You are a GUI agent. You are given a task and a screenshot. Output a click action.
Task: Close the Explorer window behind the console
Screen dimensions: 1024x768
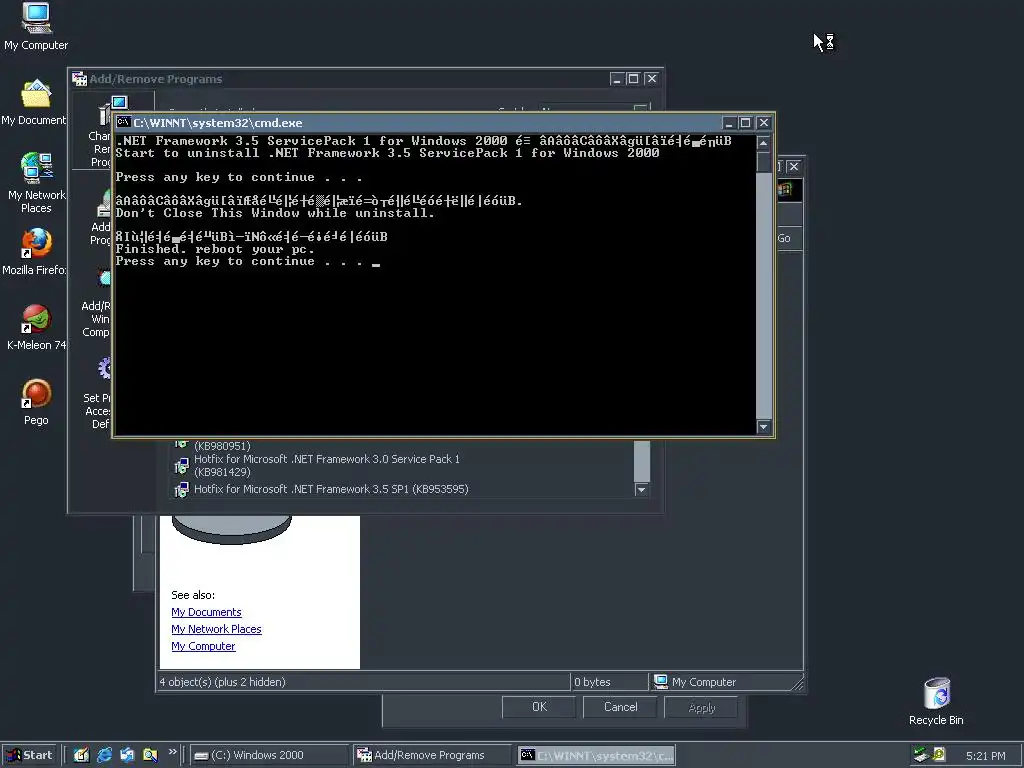(x=793, y=167)
